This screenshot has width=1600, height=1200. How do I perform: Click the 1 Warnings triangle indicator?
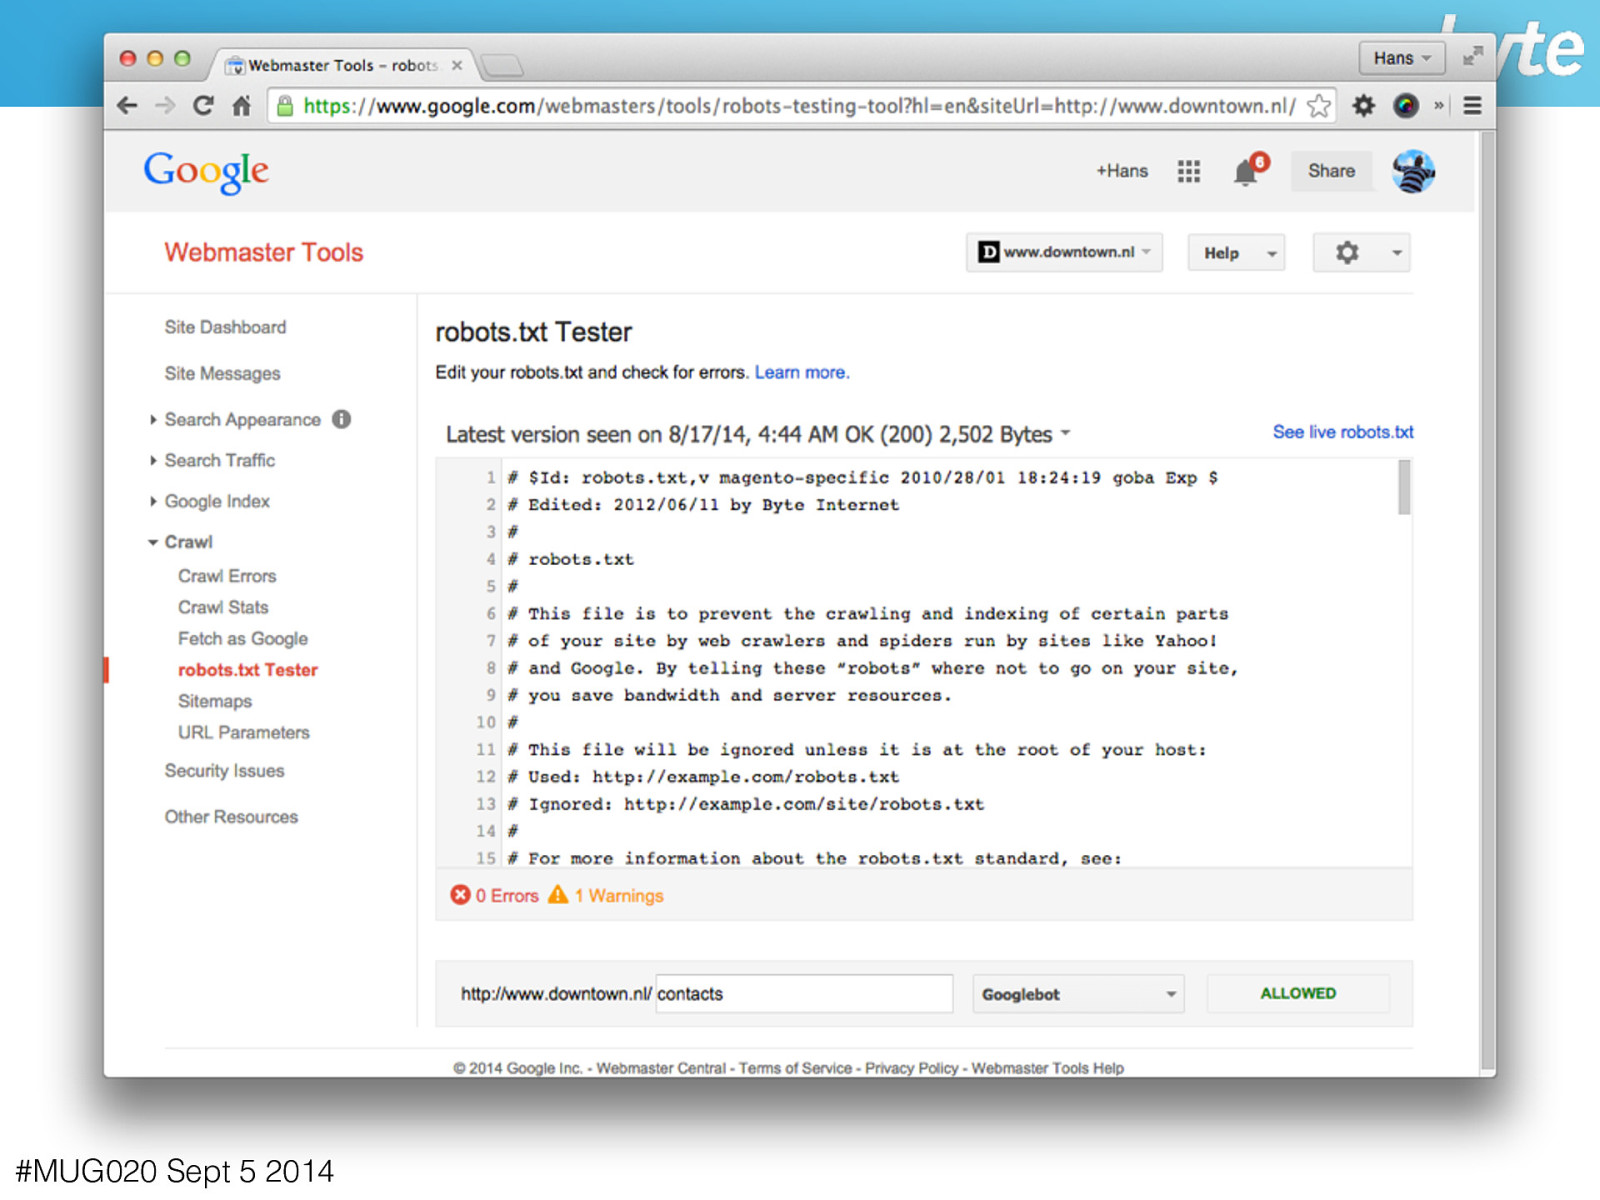coord(606,895)
